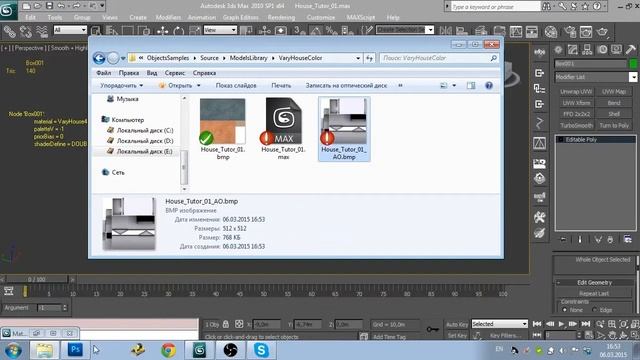The width and height of the screenshot is (640, 360).
Task: Open the Справка menu in Explorer
Action: (204, 73)
